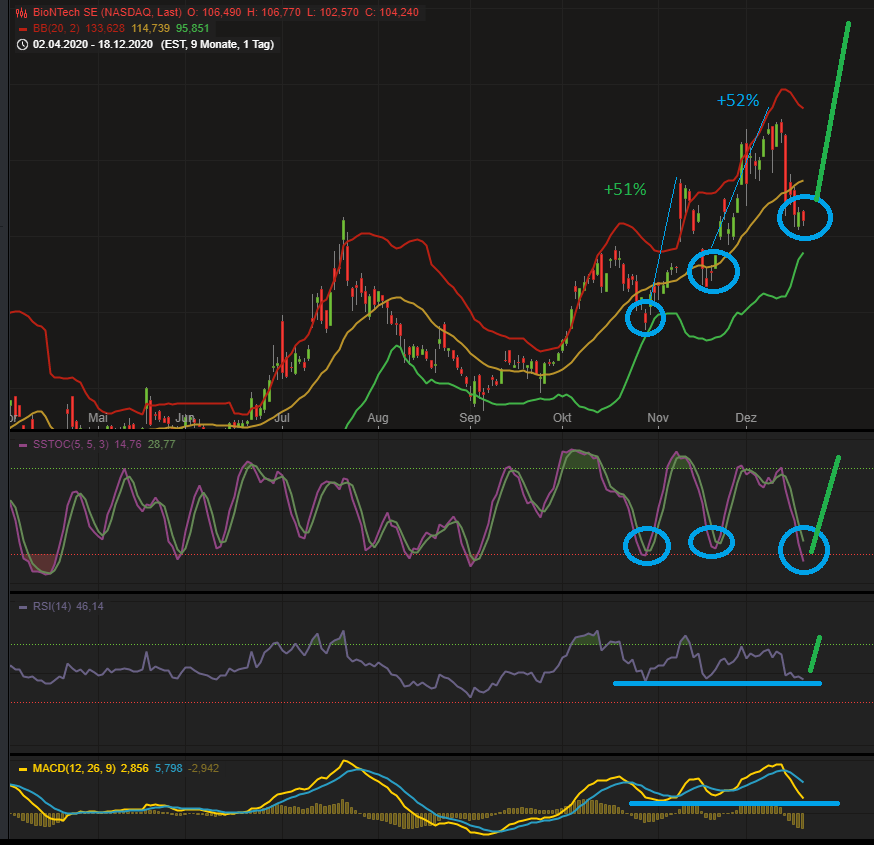Viewport: 874px width, 845px height.
Task: Click the Nov axis label
Action: 658,417
